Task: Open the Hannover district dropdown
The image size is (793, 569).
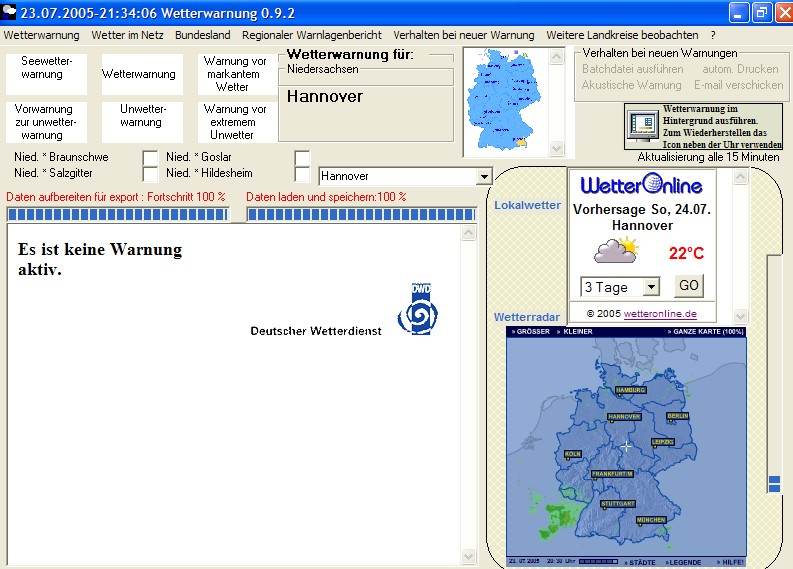Action: 484,177
